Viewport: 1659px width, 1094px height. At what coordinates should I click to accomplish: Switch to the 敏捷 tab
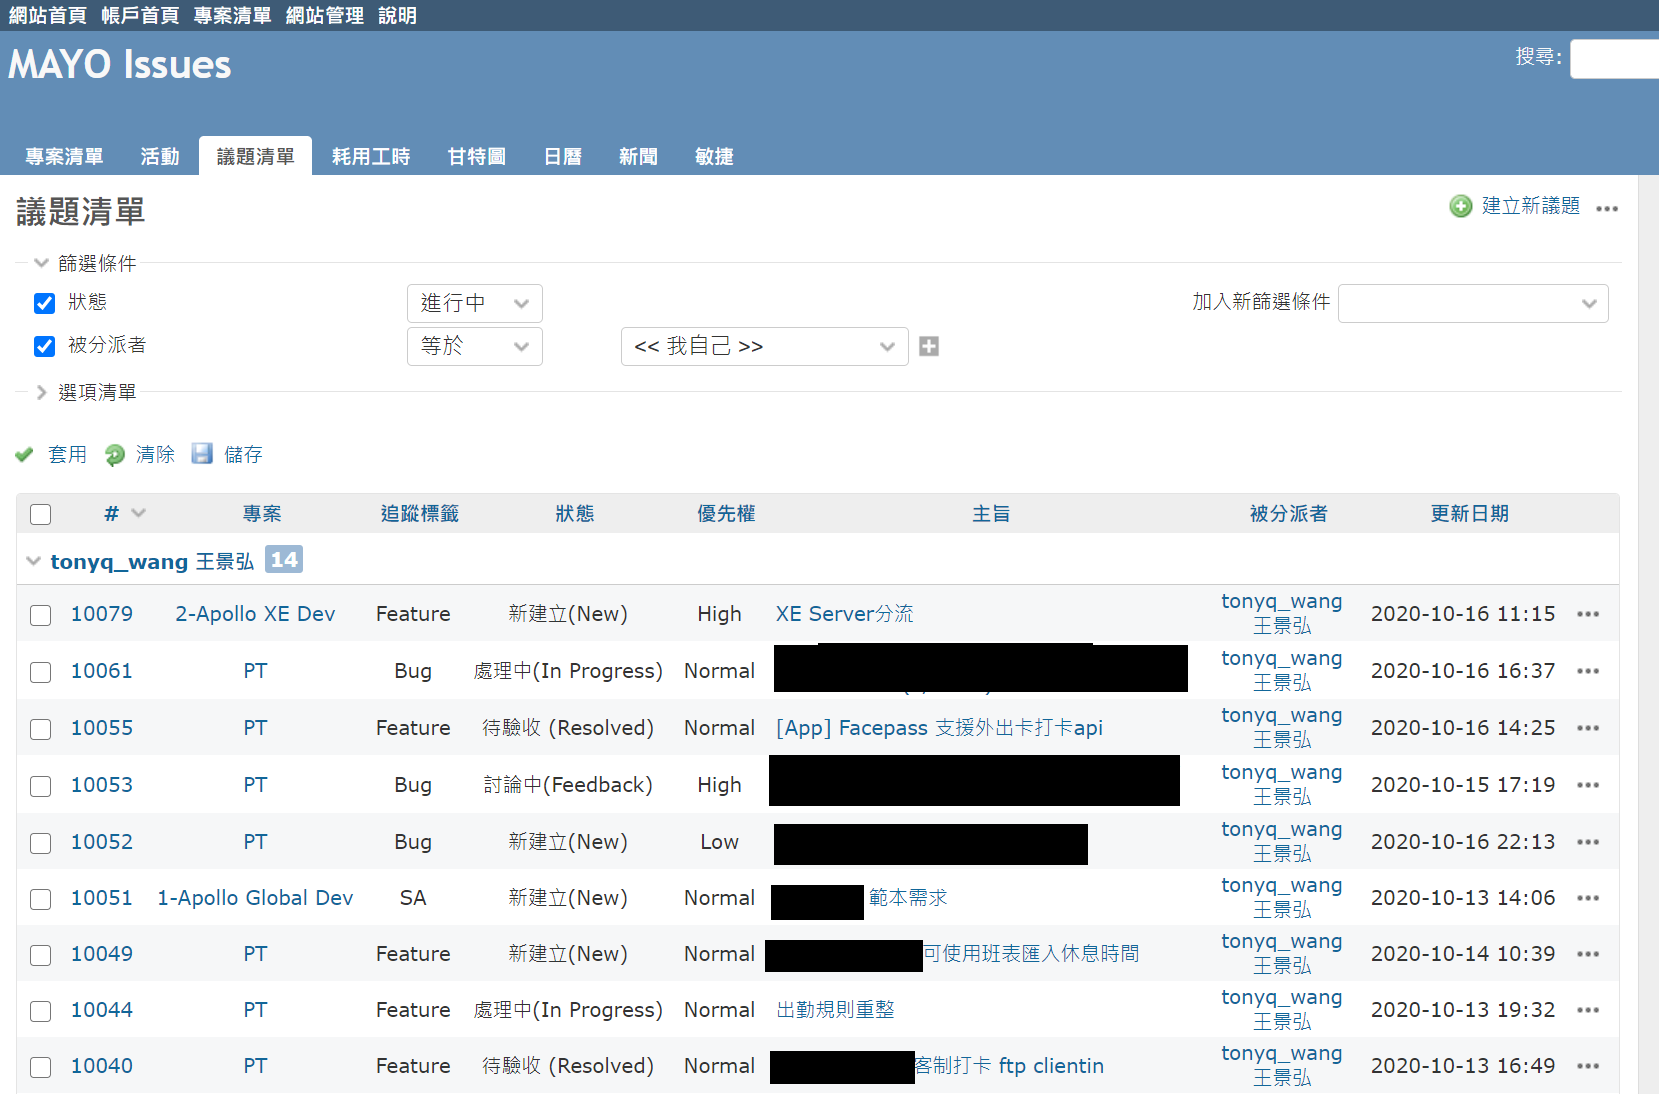(x=714, y=156)
